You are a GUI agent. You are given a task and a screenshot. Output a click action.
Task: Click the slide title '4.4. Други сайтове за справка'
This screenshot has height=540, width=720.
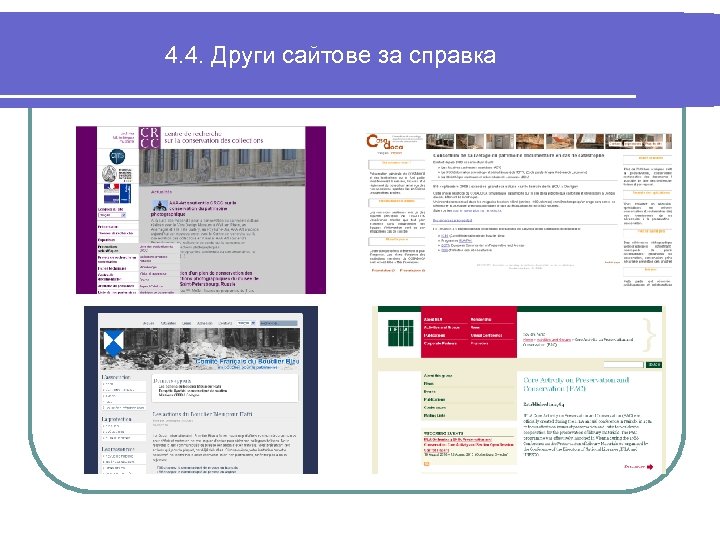pos(330,55)
